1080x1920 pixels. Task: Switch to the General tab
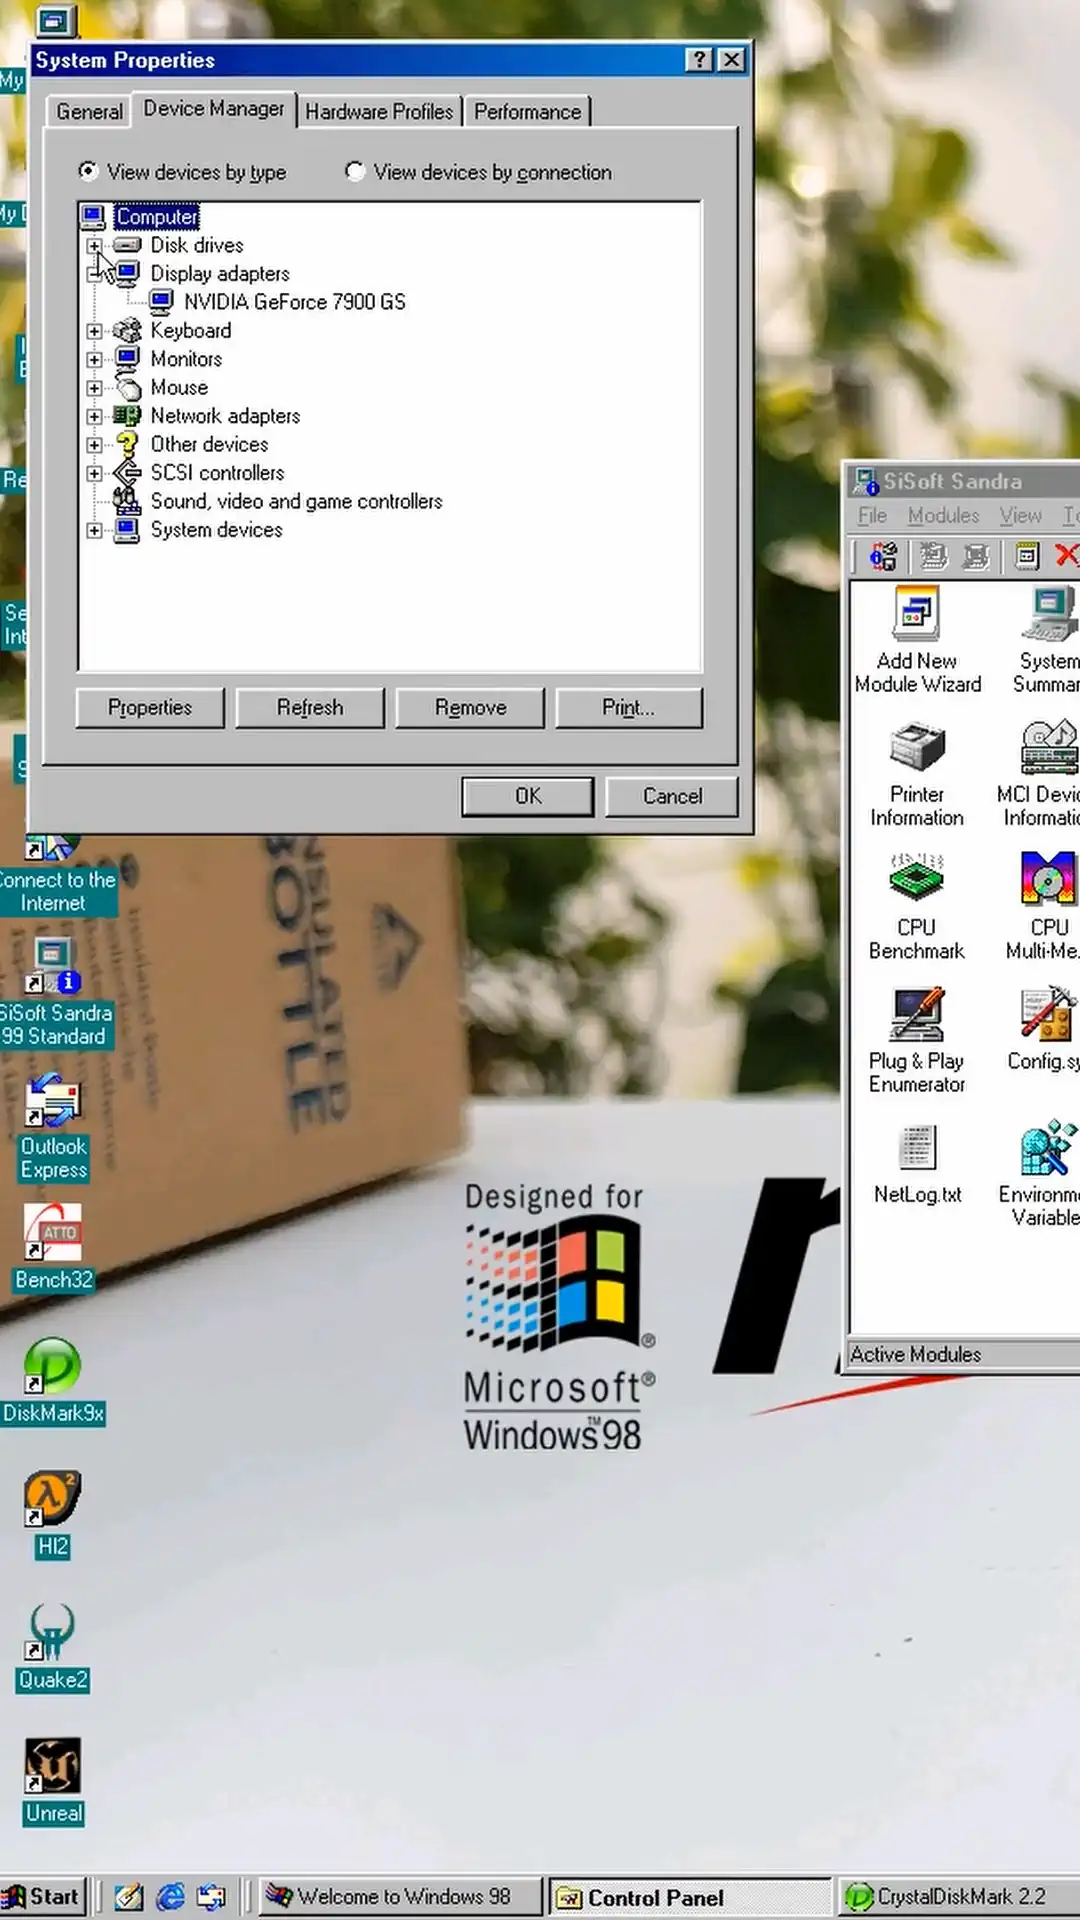coord(89,112)
